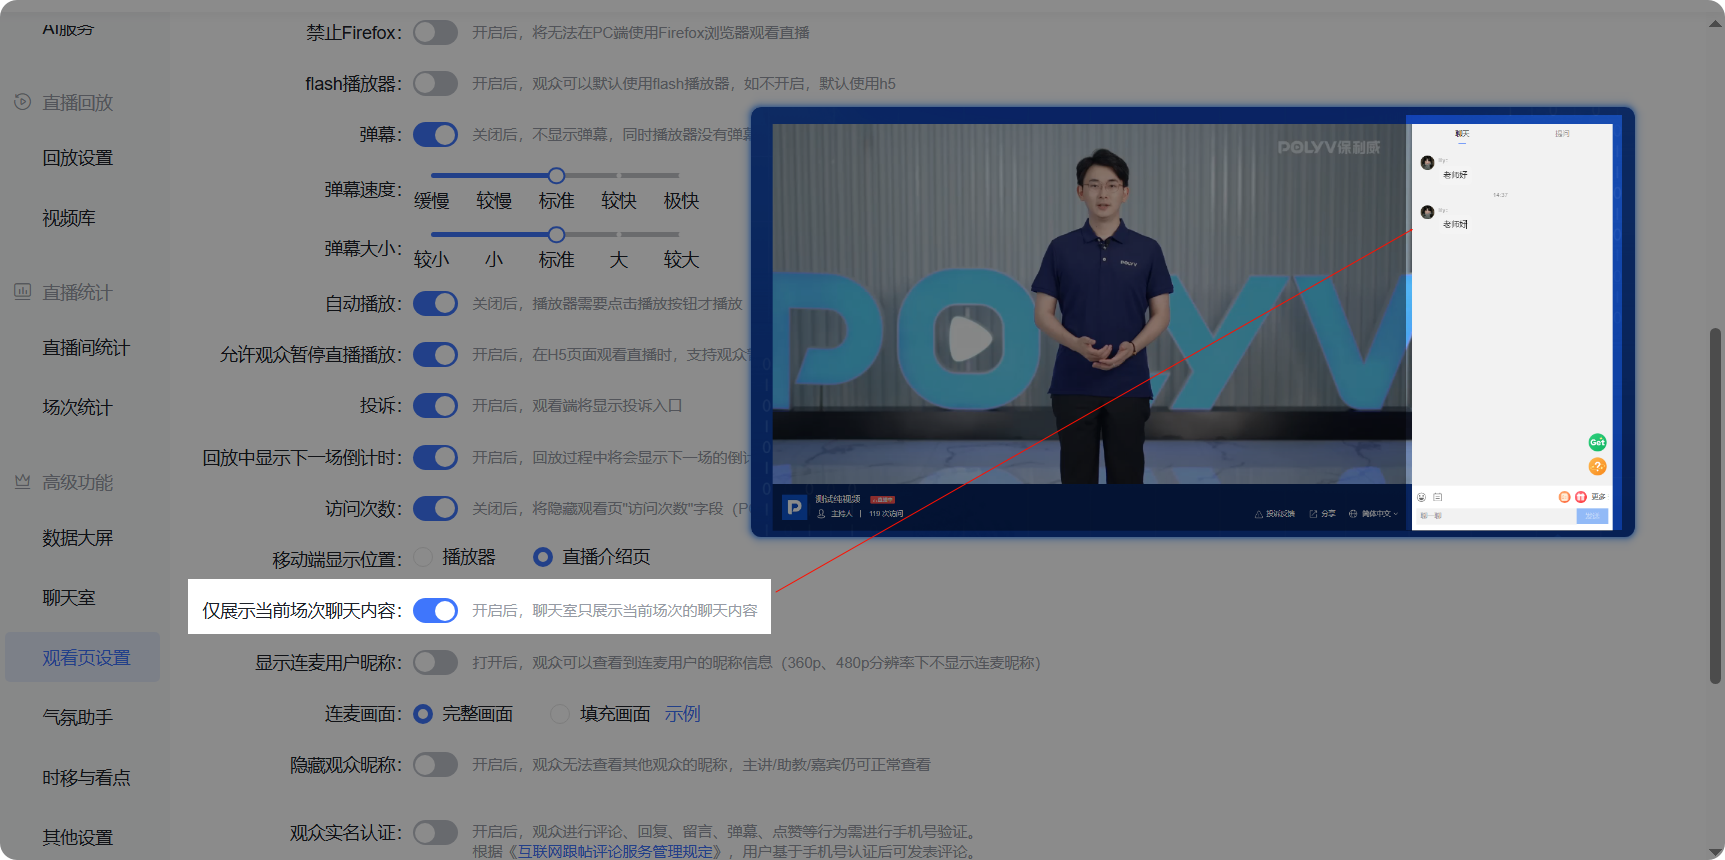Click the 直播统计 chart icon in sidebar

22,292
